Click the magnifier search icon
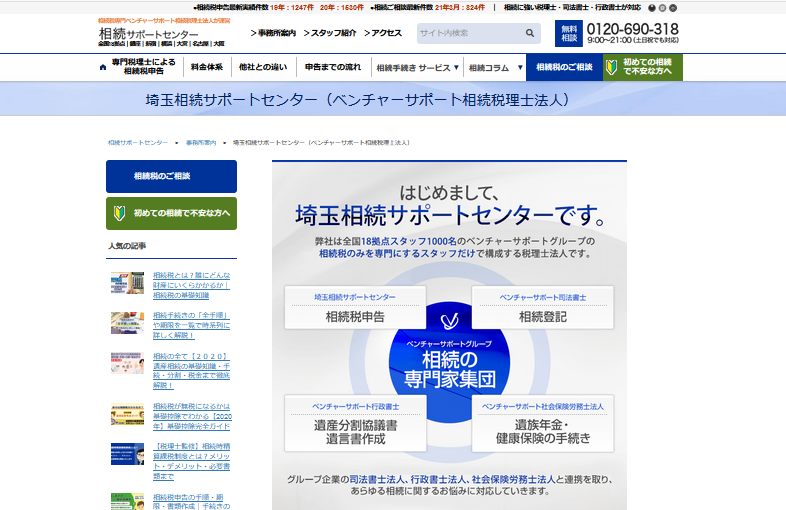This screenshot has height=510, width=786. (x=529, y=33)
